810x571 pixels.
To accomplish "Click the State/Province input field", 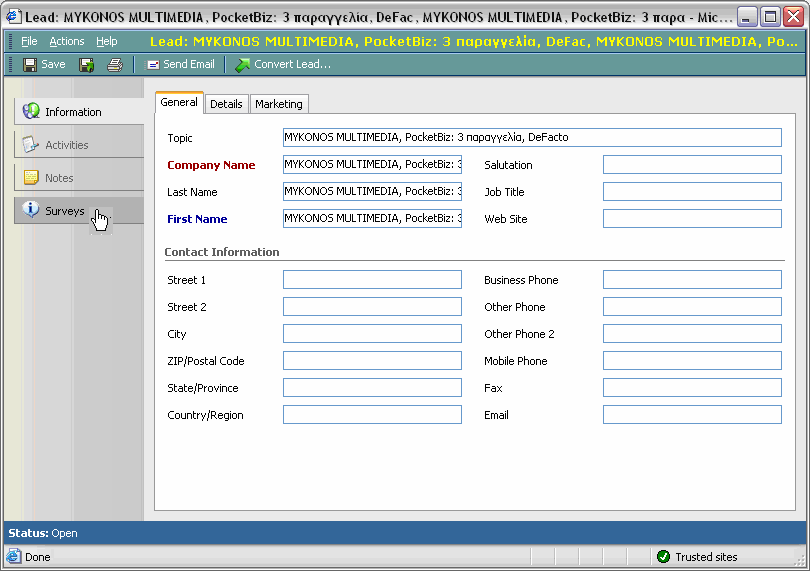I will [372, 388].
